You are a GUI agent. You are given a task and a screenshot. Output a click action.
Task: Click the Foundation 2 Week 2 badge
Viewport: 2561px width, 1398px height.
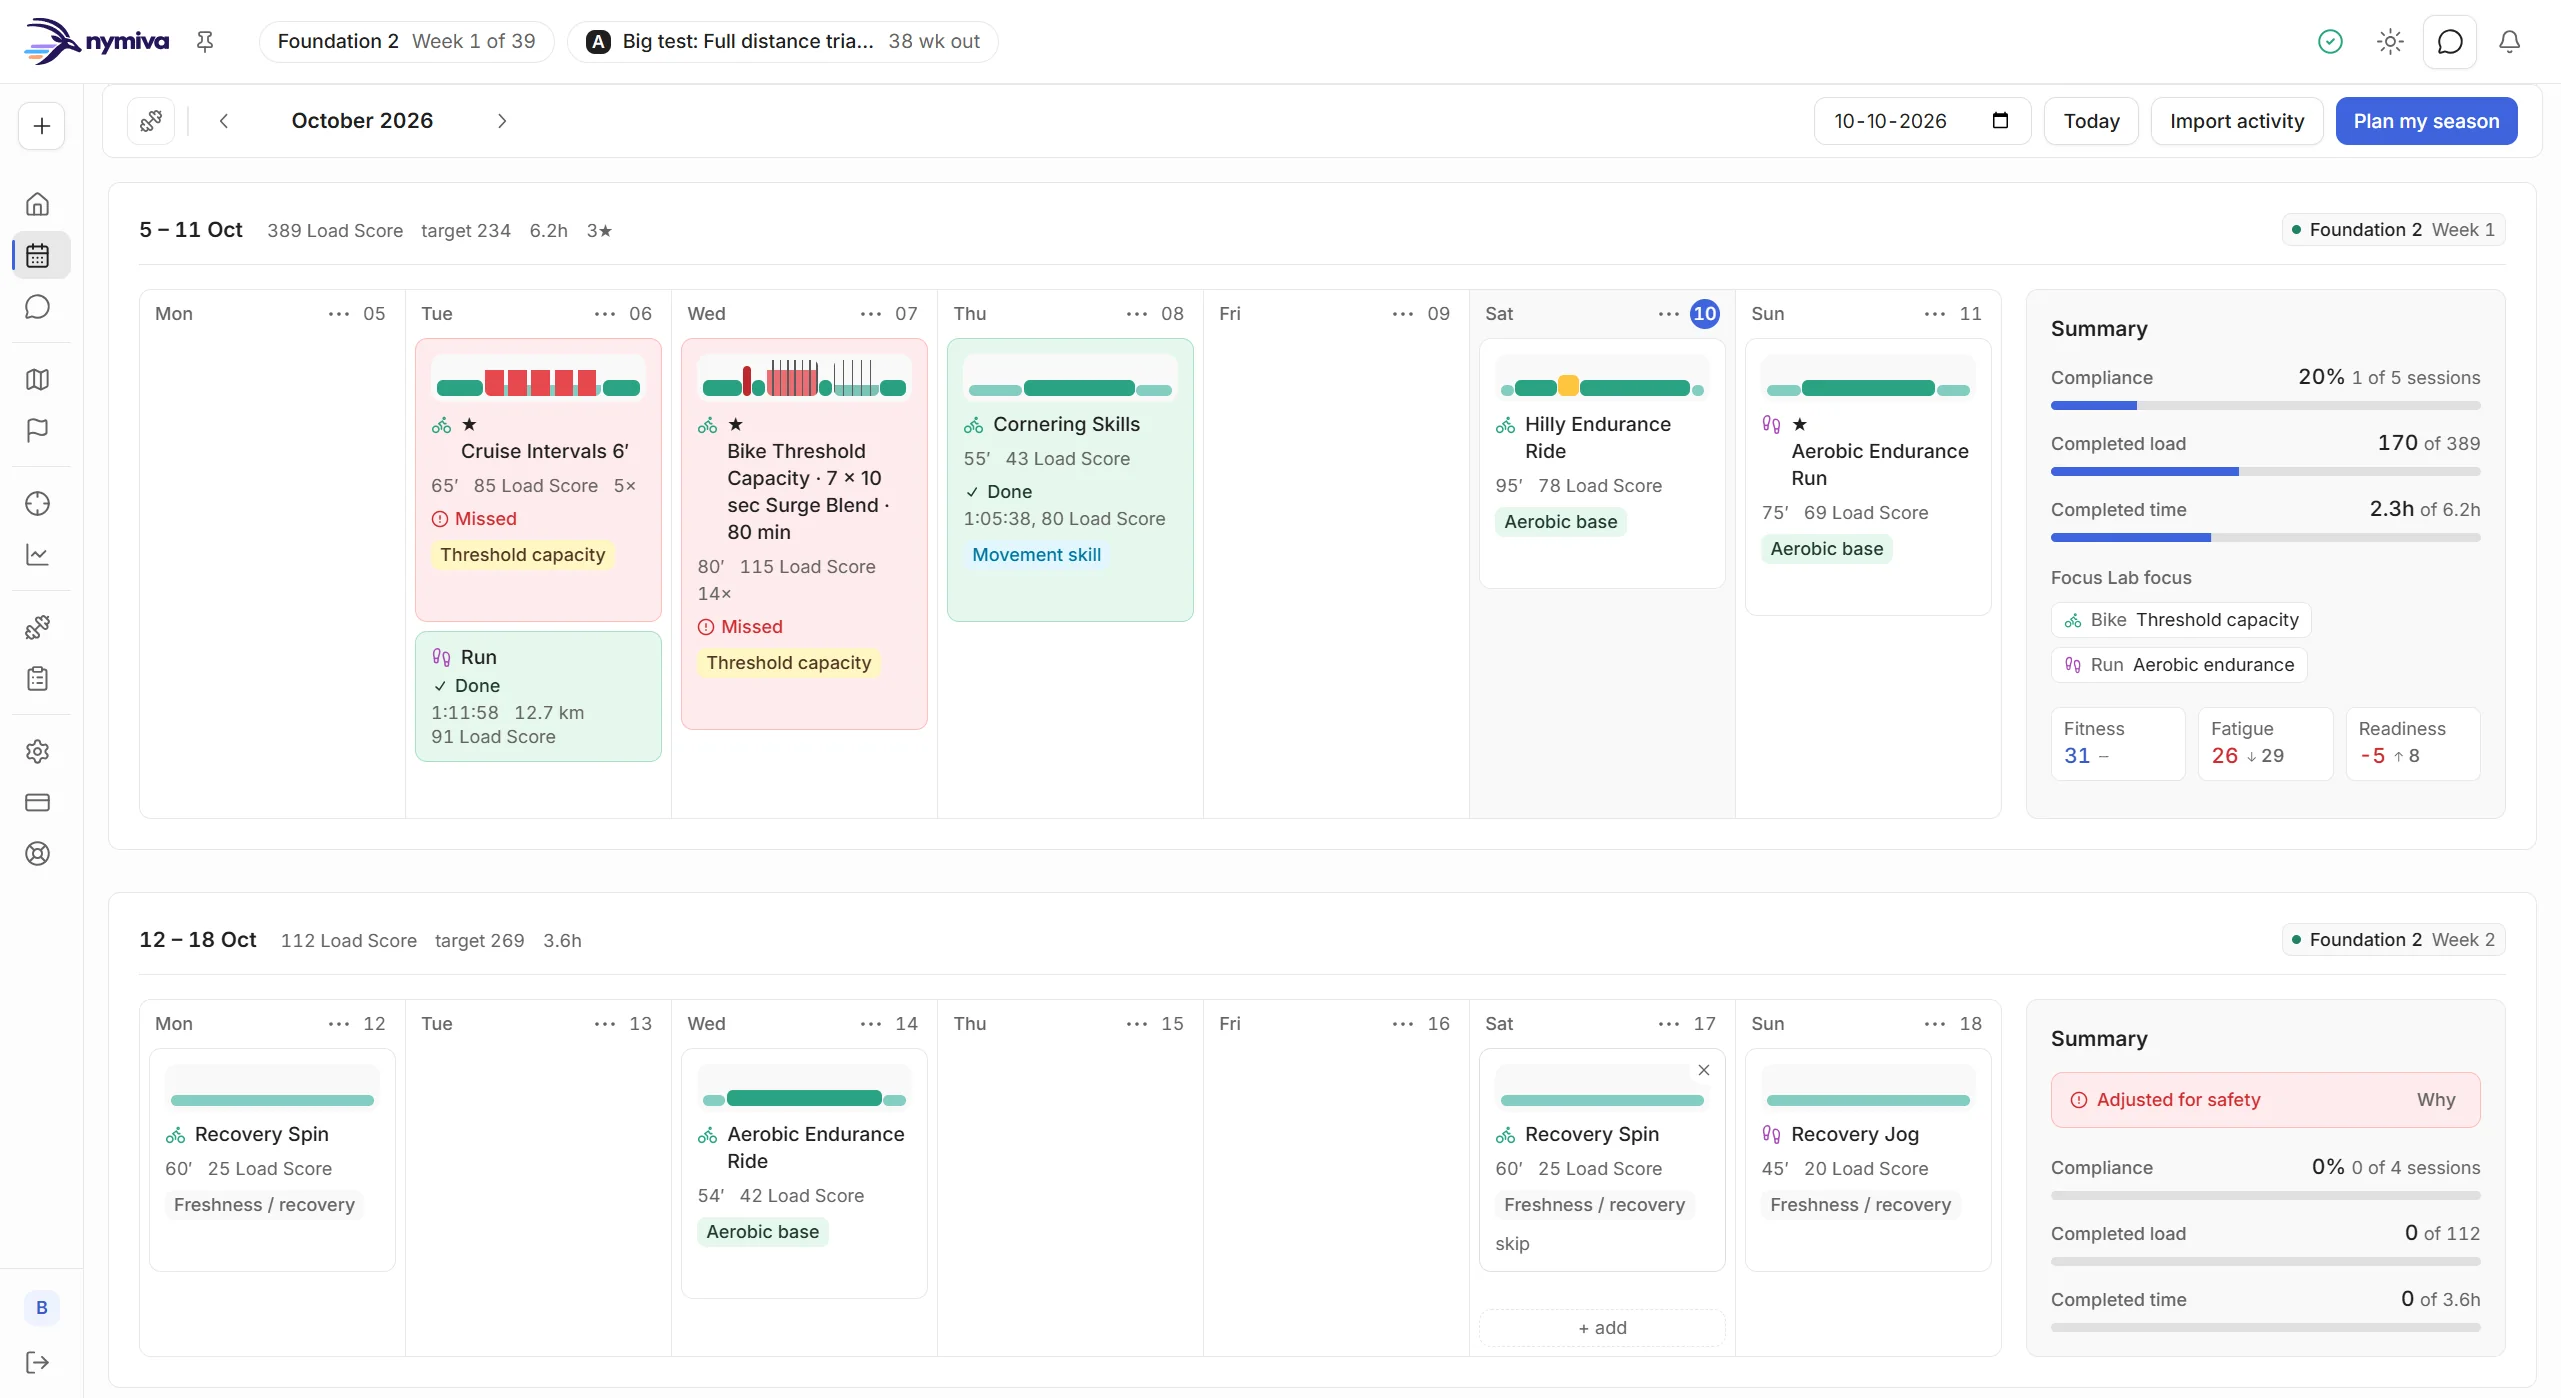2393,940
